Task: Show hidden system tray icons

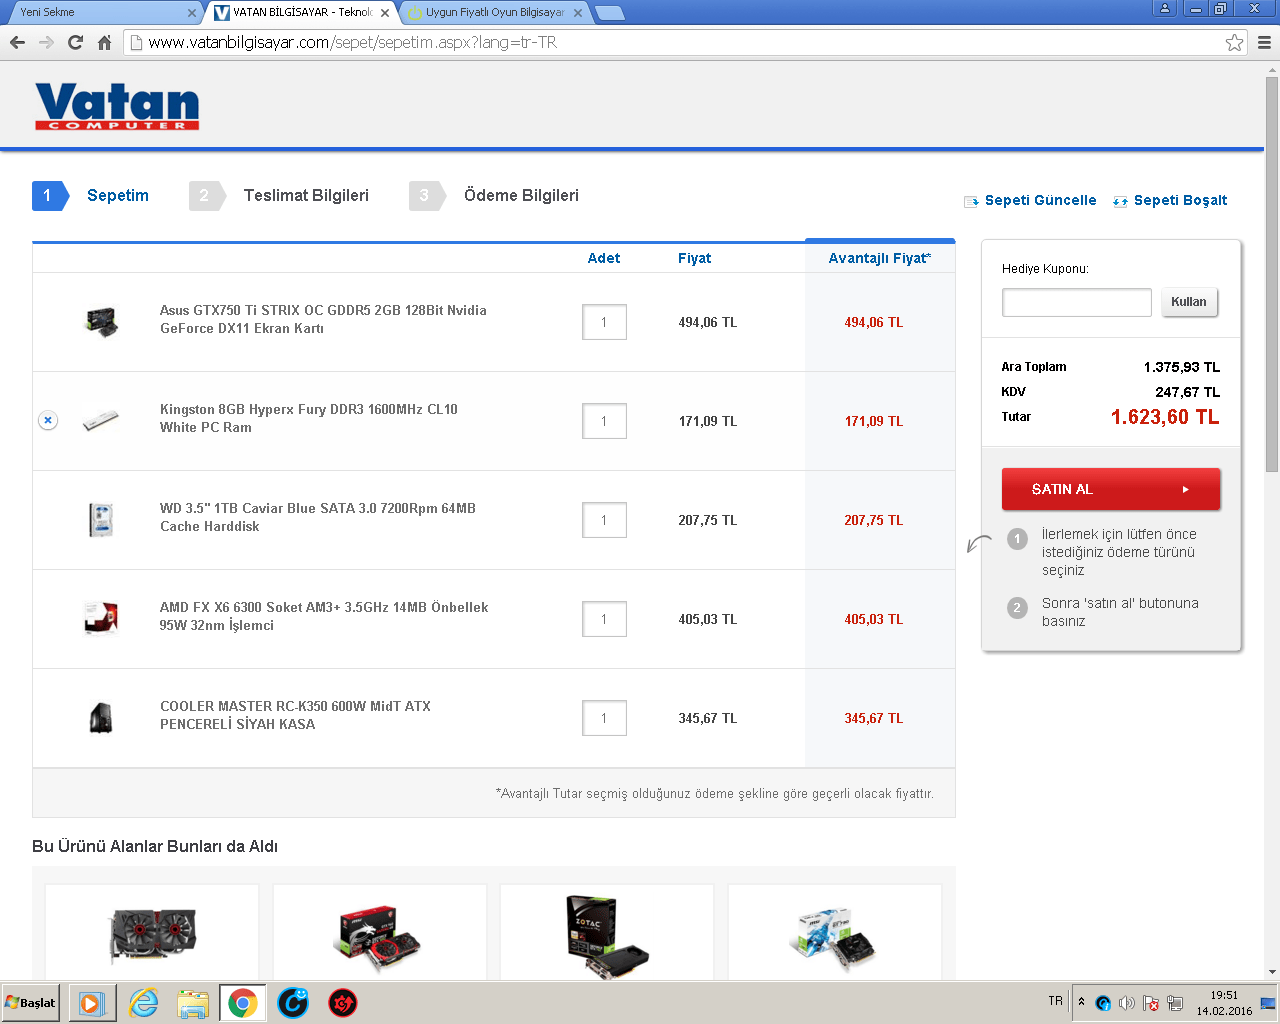Action: click(1081, 1002)
